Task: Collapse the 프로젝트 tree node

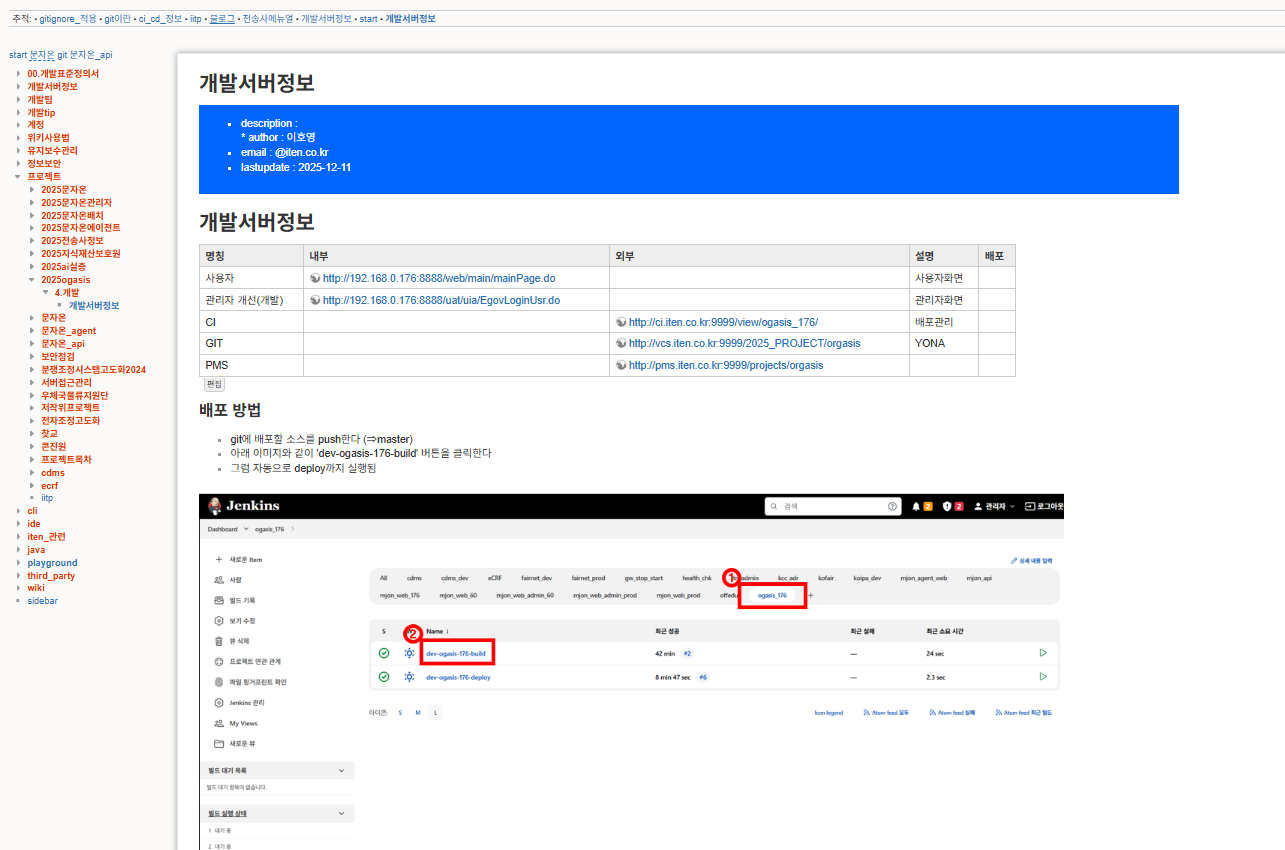Action: tap(18, 176)
